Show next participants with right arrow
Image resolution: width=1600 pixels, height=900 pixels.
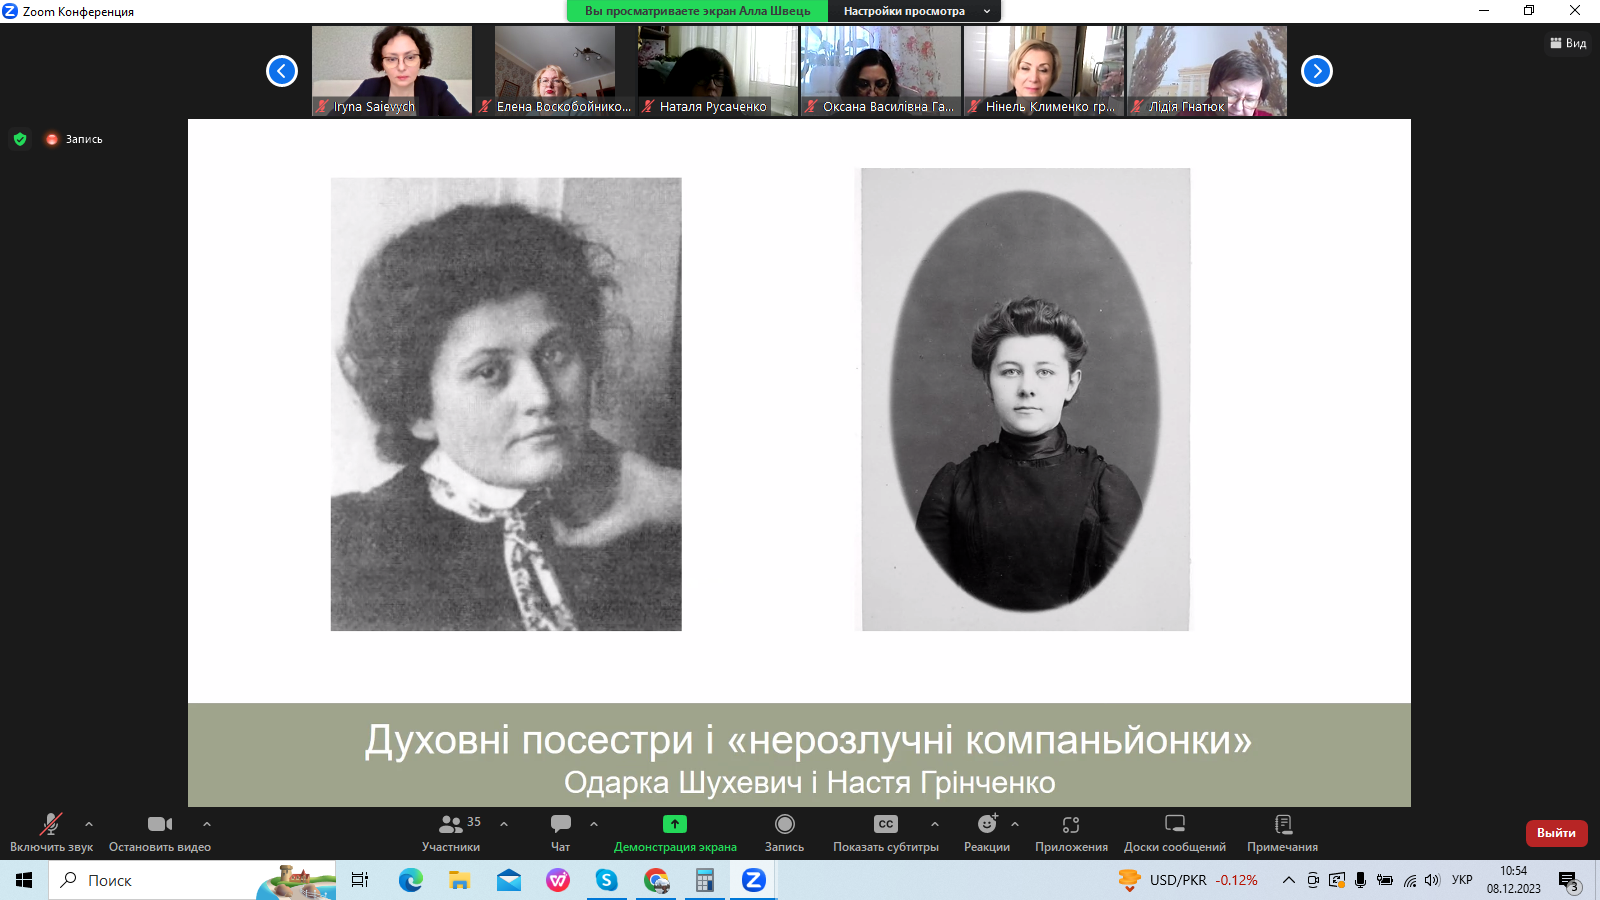[x=1316, y=71]
